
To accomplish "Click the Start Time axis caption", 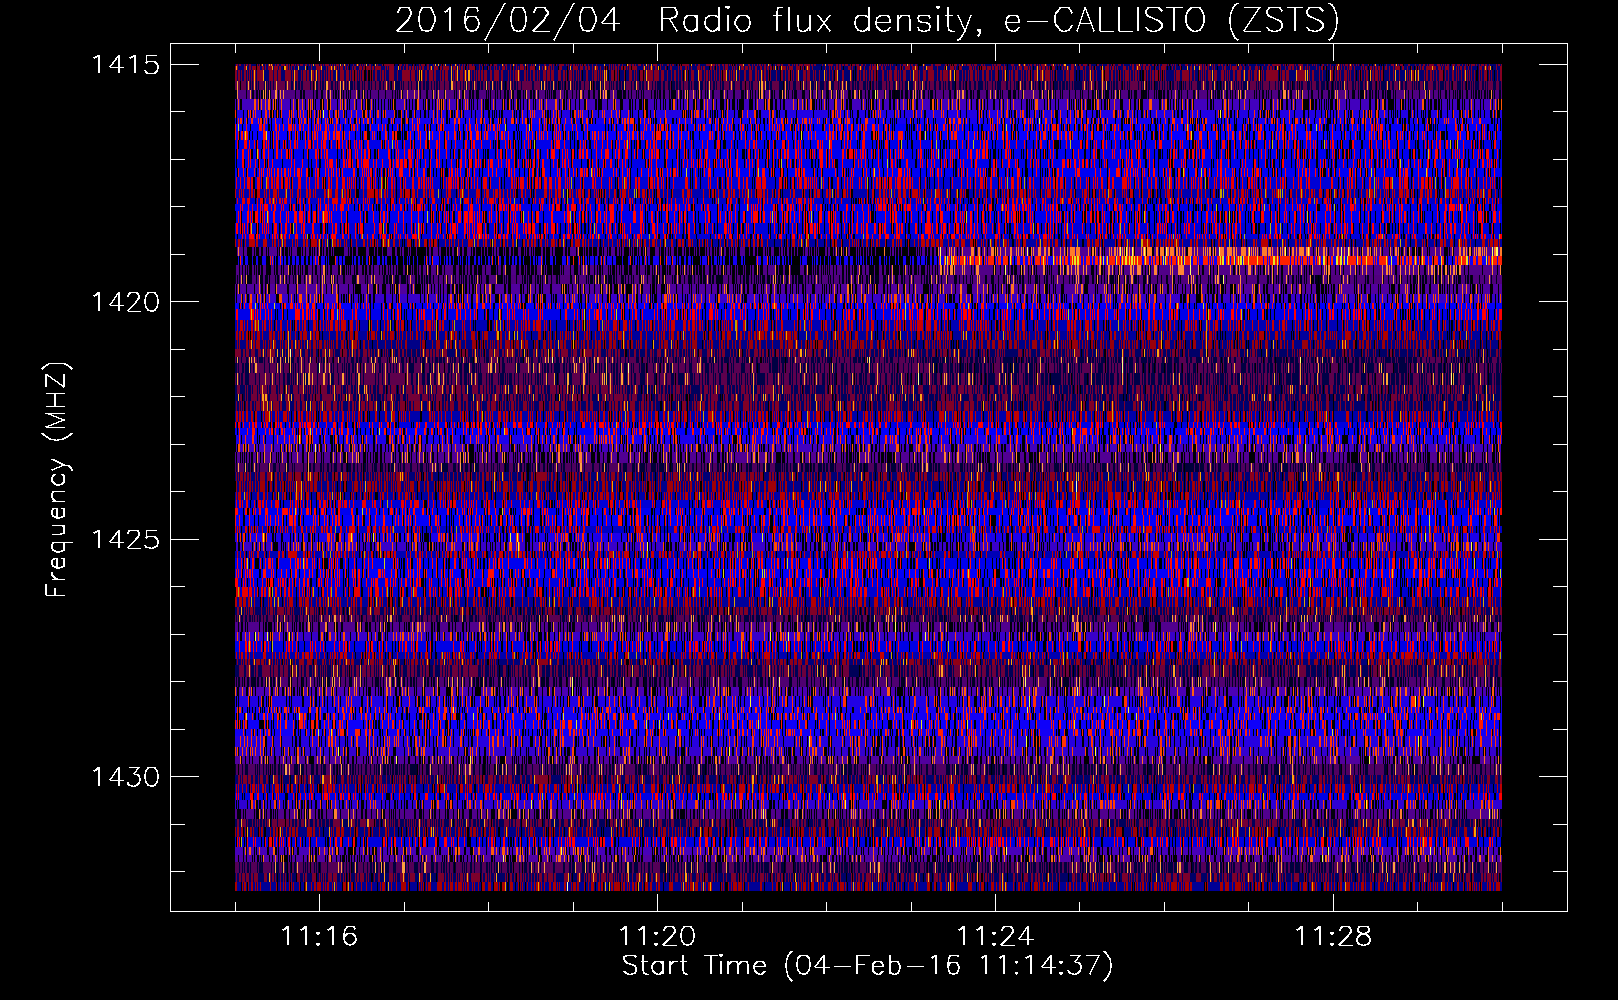I will 867,966.
